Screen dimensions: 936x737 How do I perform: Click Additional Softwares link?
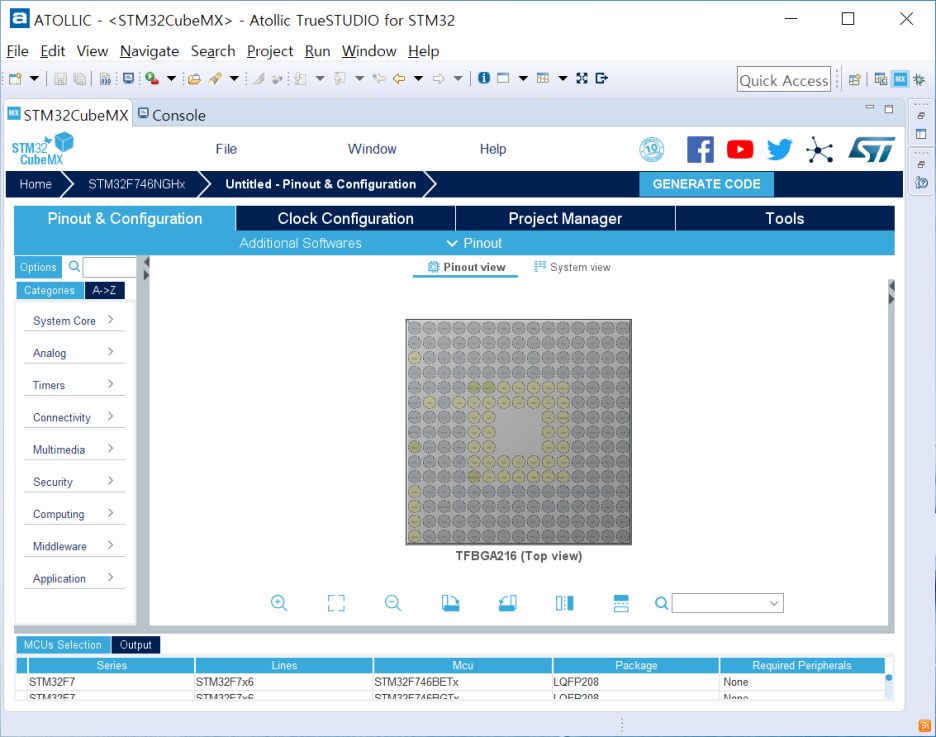point(300,243)
